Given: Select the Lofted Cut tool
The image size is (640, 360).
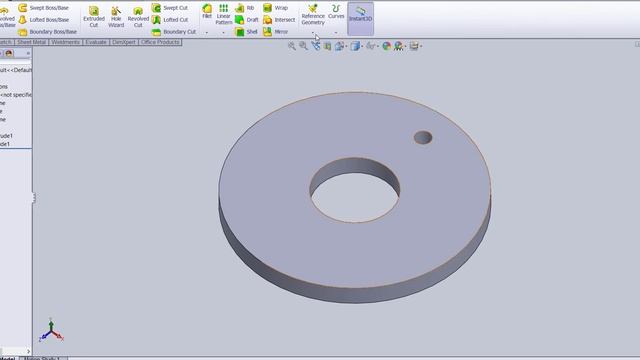Looking at the screenshot, I should click(x=170, y=20).
